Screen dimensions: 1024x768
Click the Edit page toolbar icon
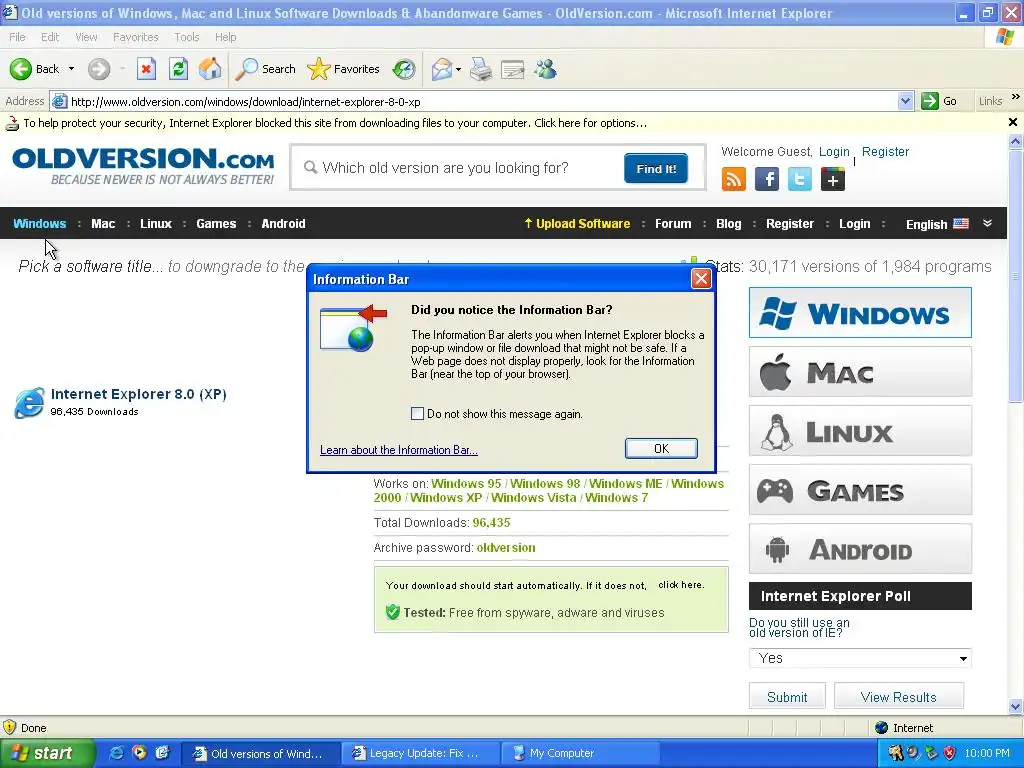[513, 69]
